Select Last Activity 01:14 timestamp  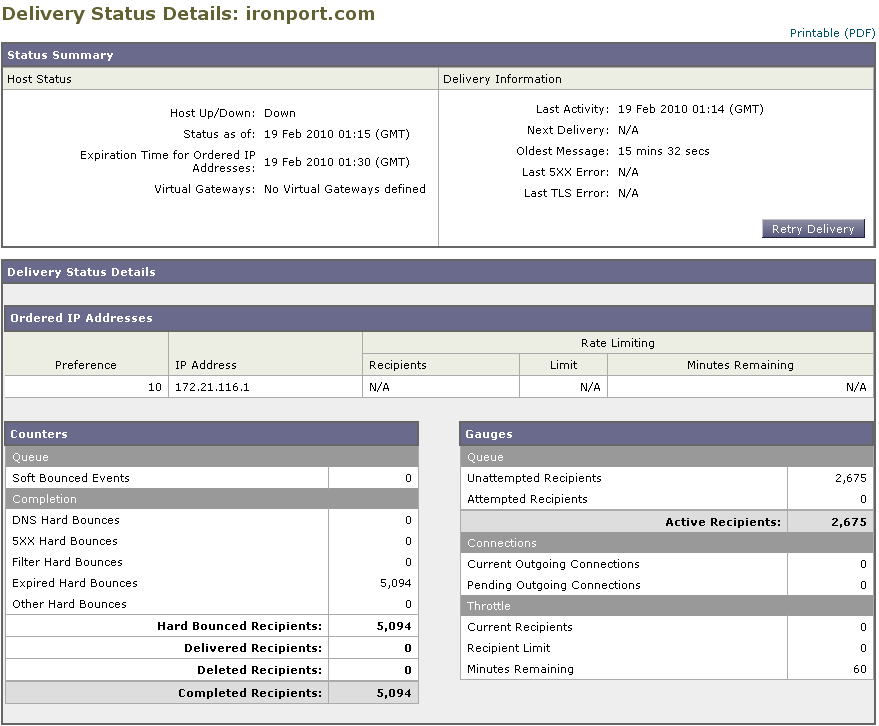click(x=691, y=109)
